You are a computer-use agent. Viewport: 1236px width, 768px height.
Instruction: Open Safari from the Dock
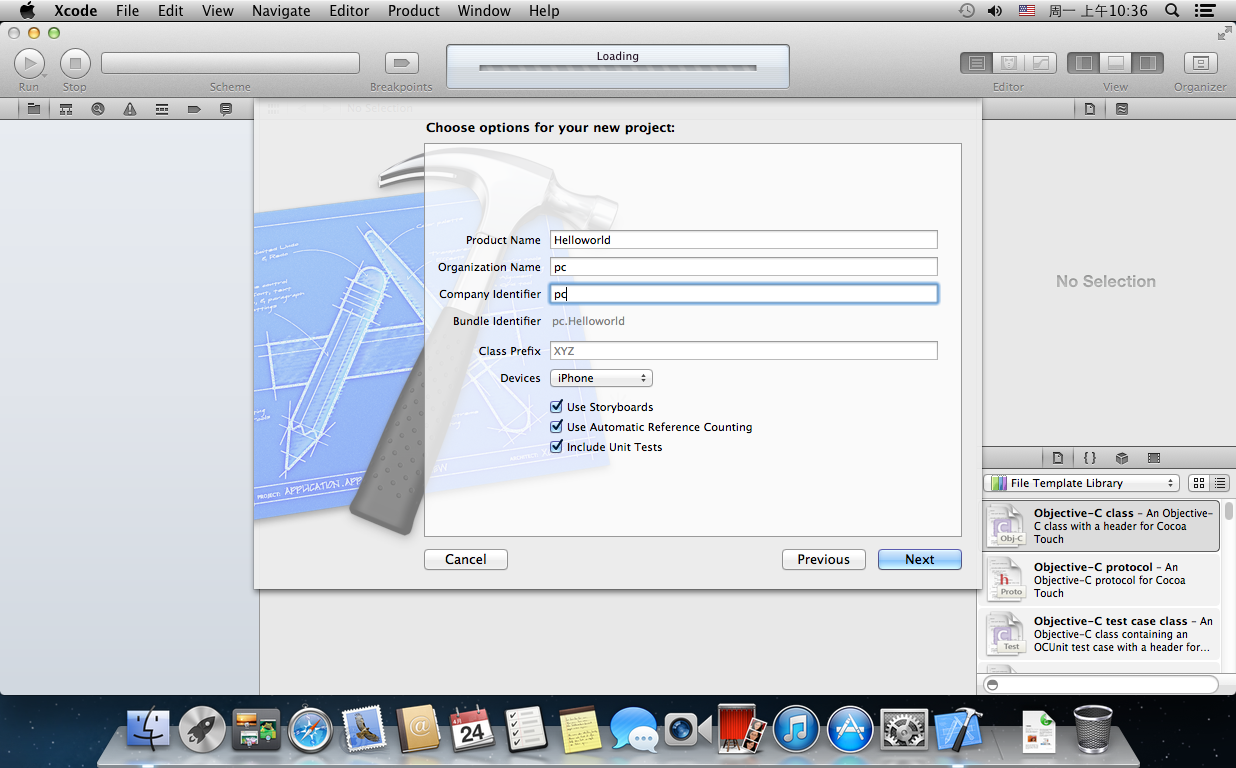(x=310, y=730)
